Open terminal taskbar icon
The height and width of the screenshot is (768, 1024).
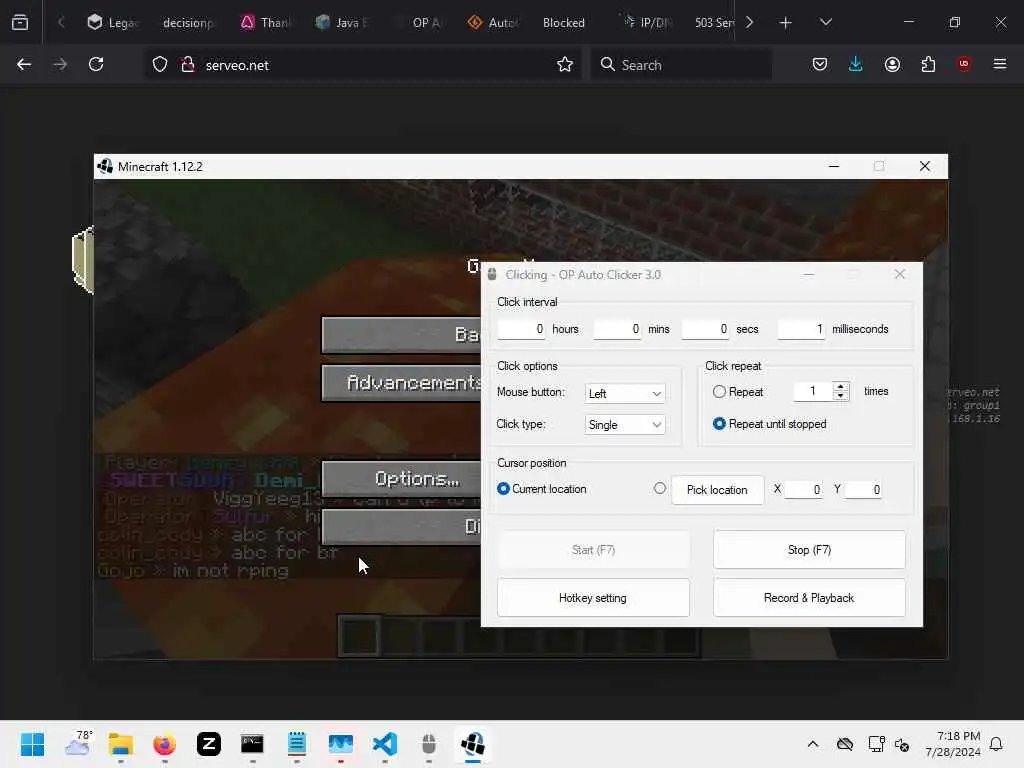253,744
